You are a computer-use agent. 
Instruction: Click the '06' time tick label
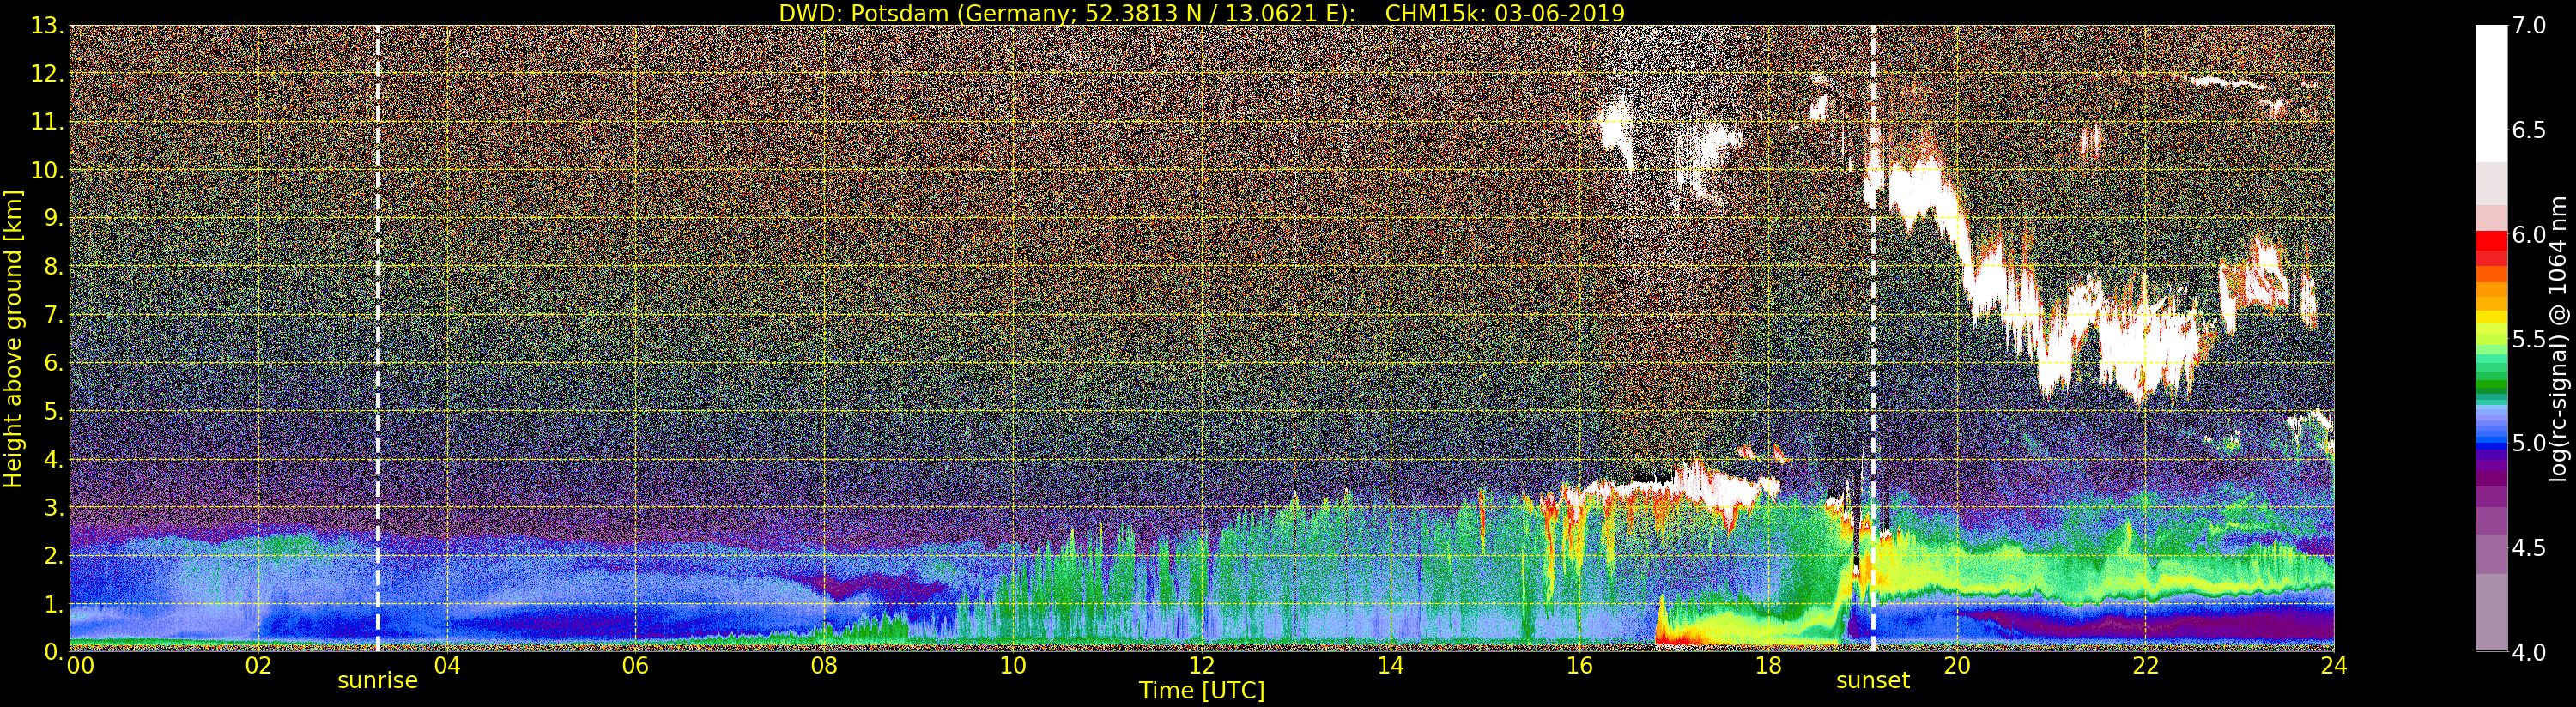[635, 665]
